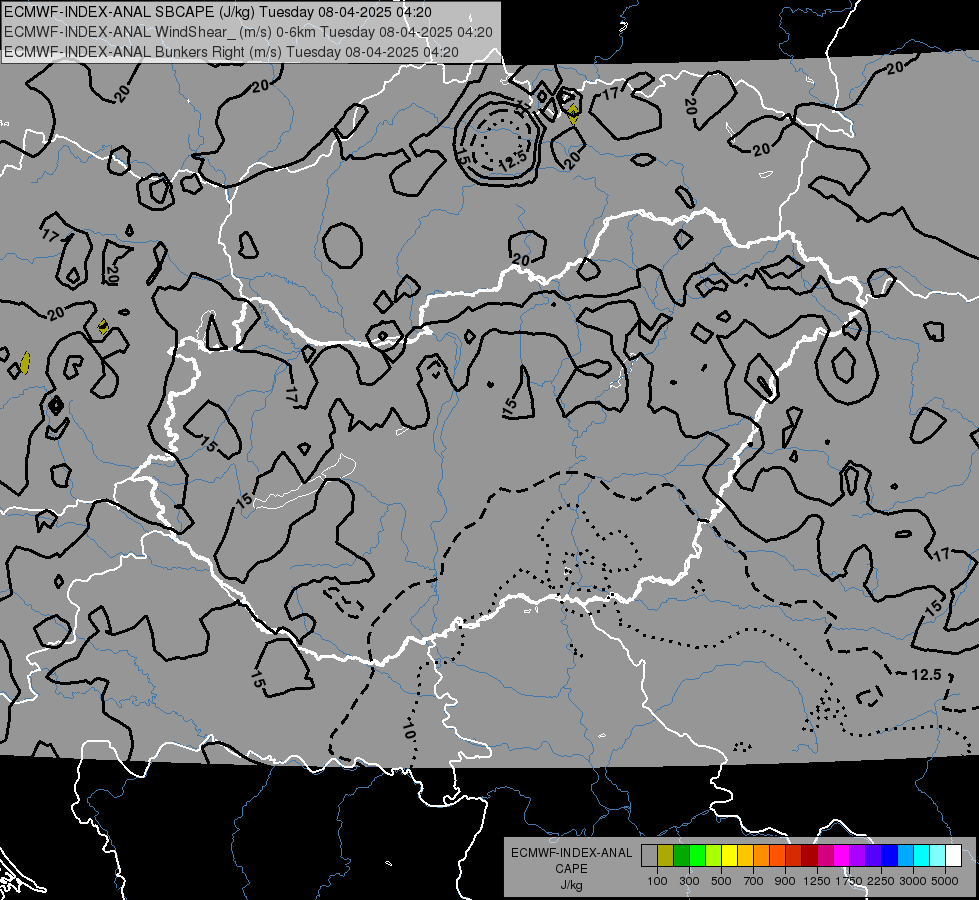The image size is (979, 900).
Task: Click the legend value 900
Action: (785, 881)
